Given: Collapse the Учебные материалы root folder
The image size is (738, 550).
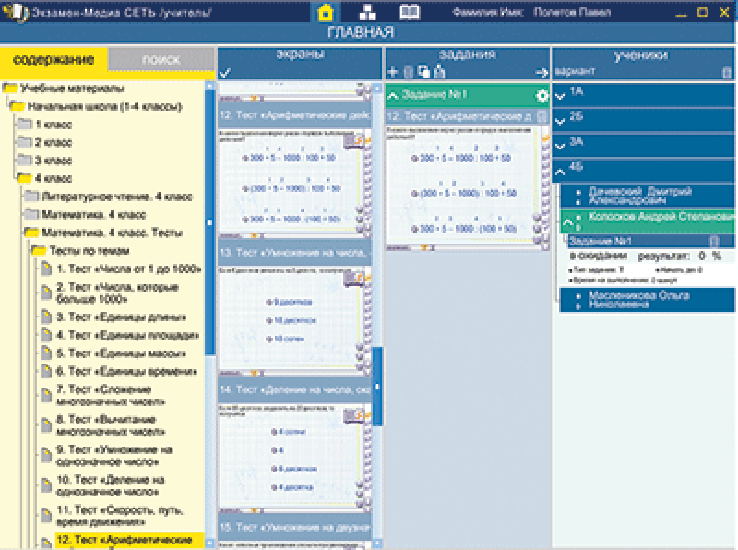Looking at the screenshot, I should pos(10,88).
